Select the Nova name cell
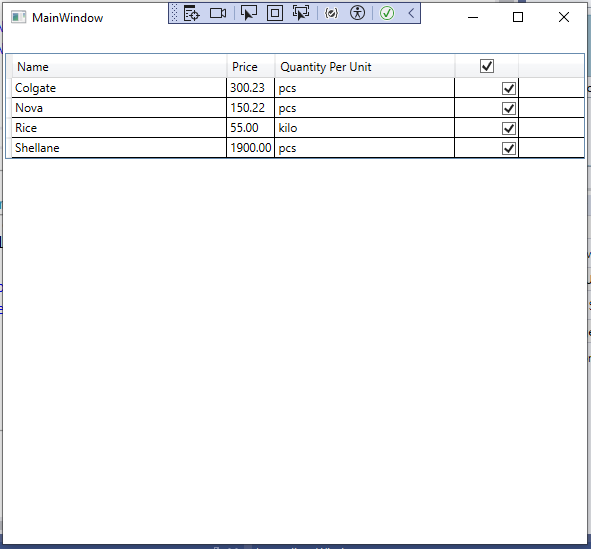This screenshot has height=549, width=591. click(119, 108)
